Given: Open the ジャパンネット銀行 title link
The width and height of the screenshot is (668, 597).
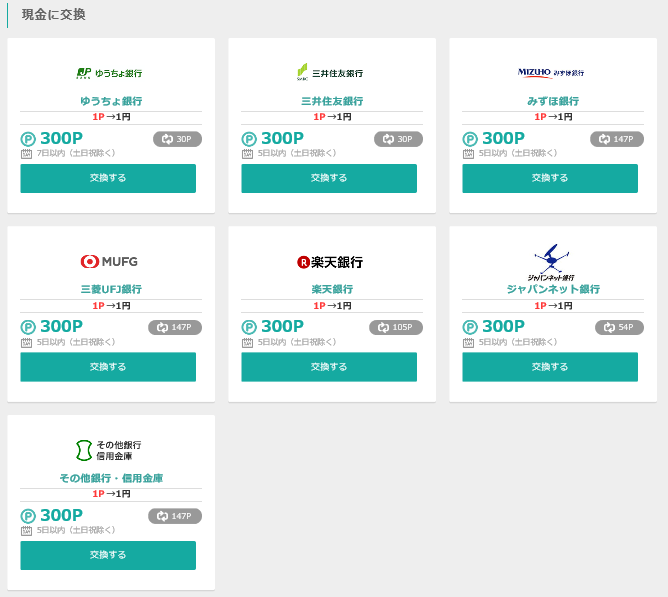Looking at the screenshot, I should pyautogui.click(x=553, y=289).
